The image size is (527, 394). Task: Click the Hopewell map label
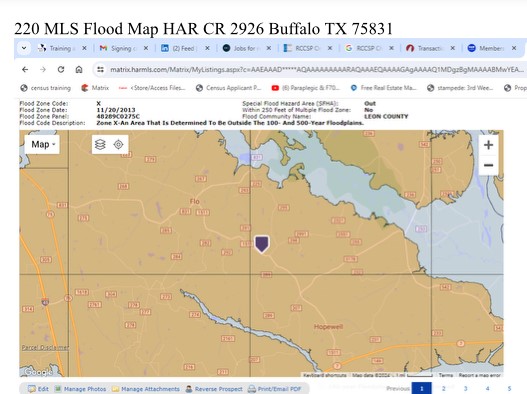[x=328, y=327]
